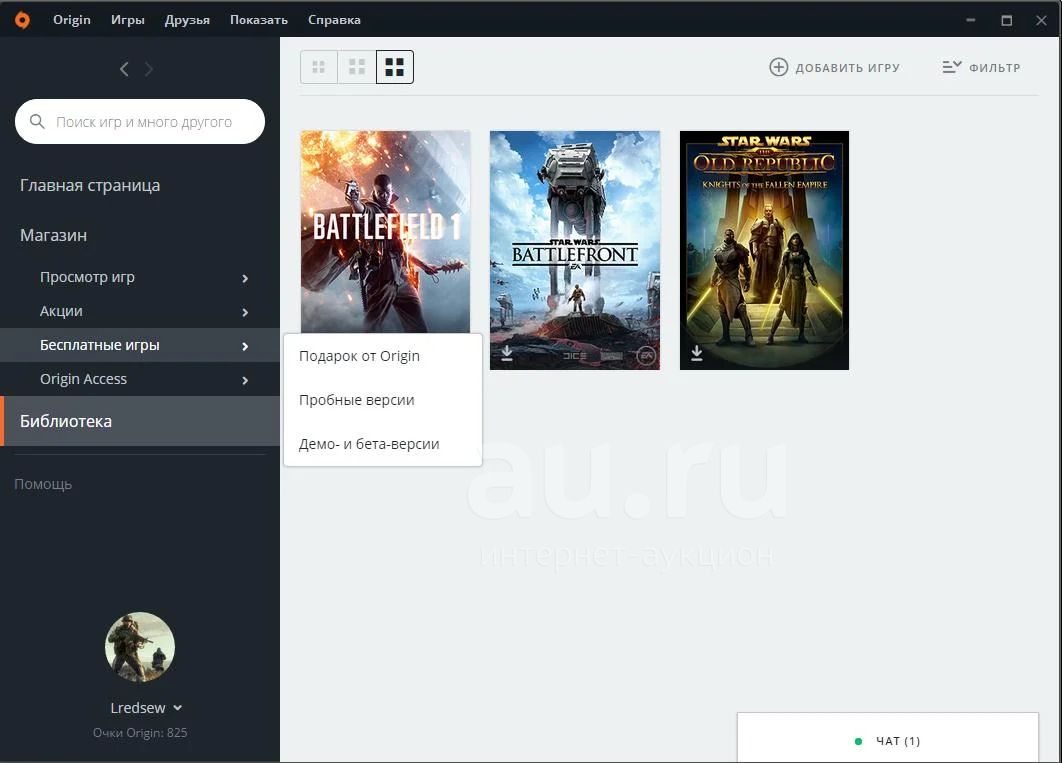
Task: Click the filter lines icon
Action: tap(952, 67)
